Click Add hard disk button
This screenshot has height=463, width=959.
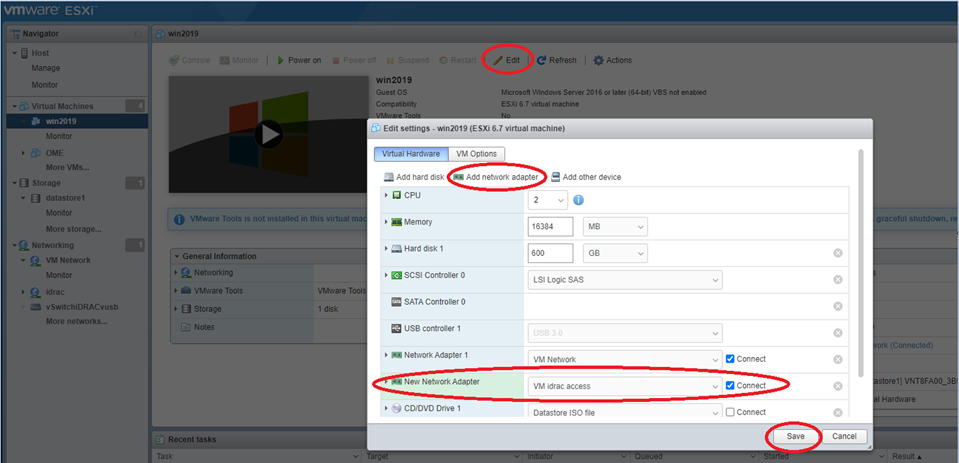413,177
